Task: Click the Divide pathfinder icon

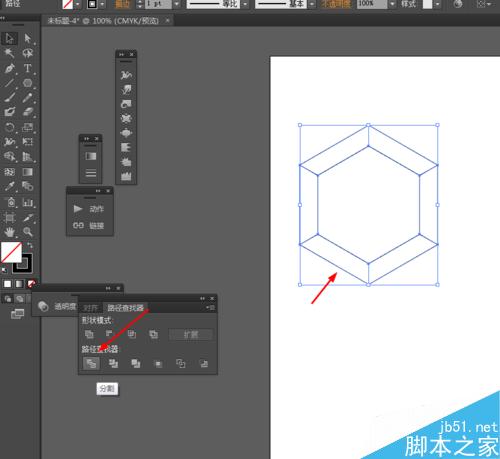Action: 91,363
